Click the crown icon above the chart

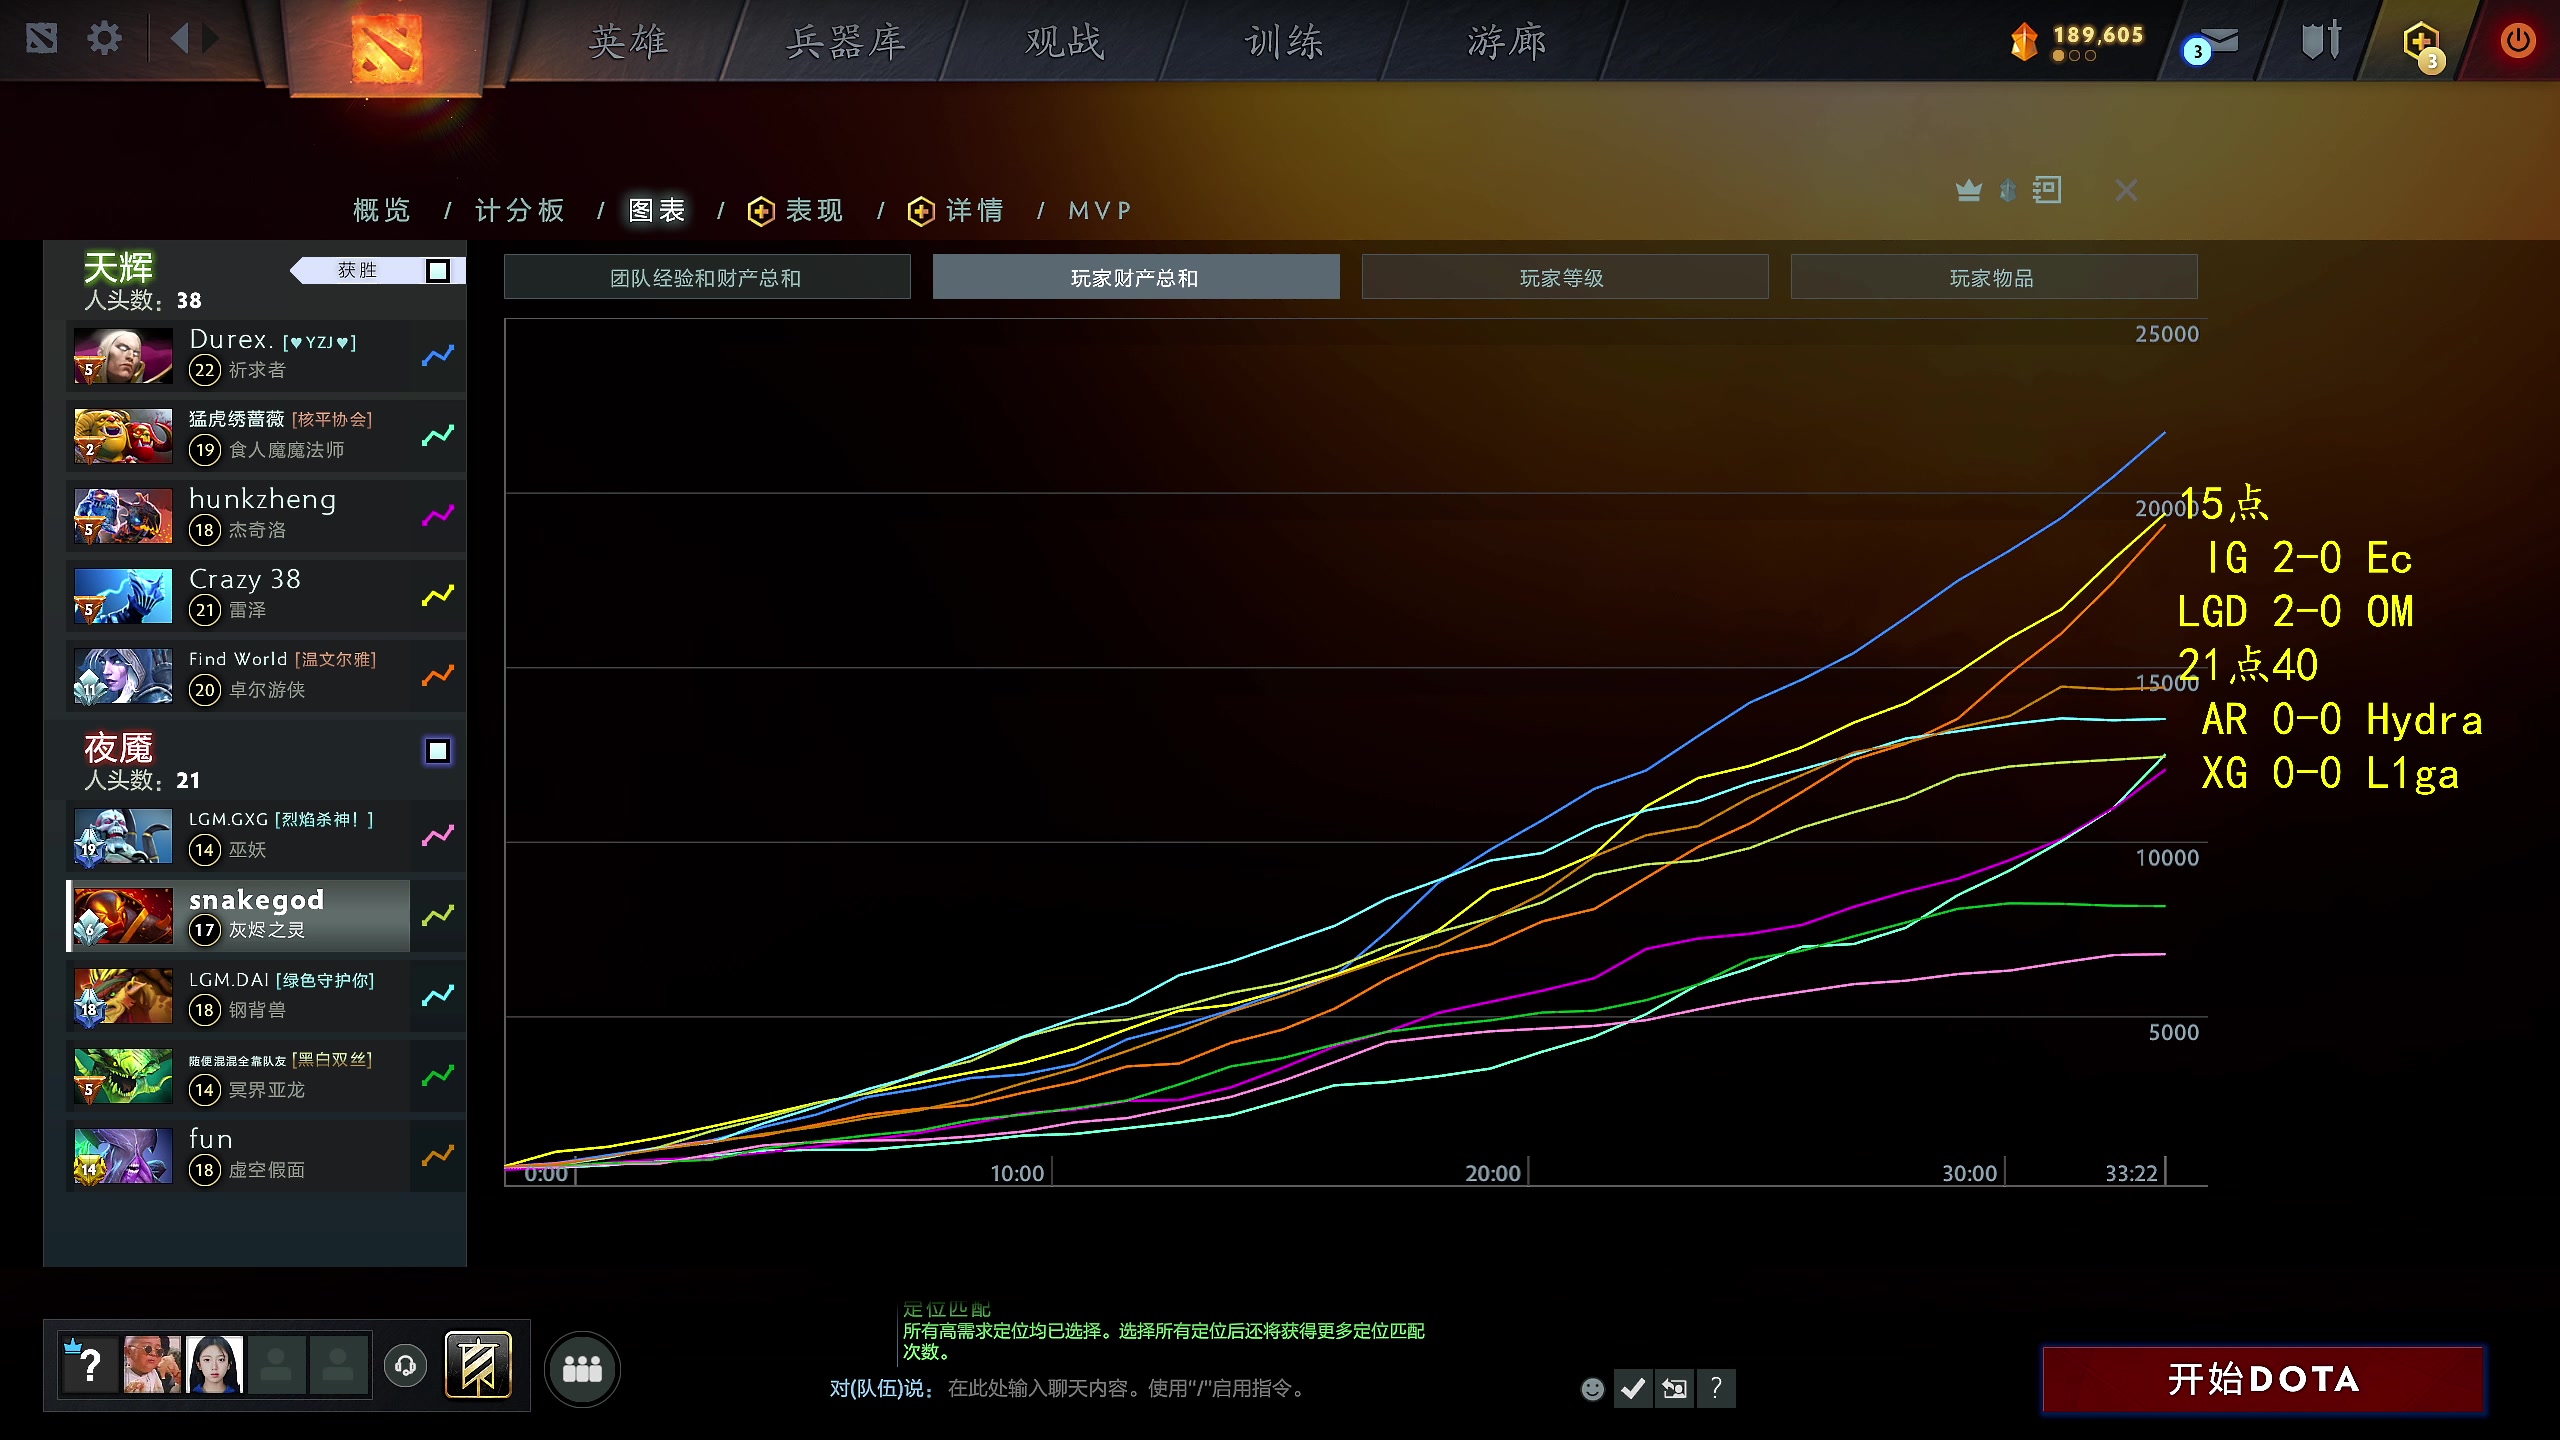pyautogui.click(x=1968, y=190)
